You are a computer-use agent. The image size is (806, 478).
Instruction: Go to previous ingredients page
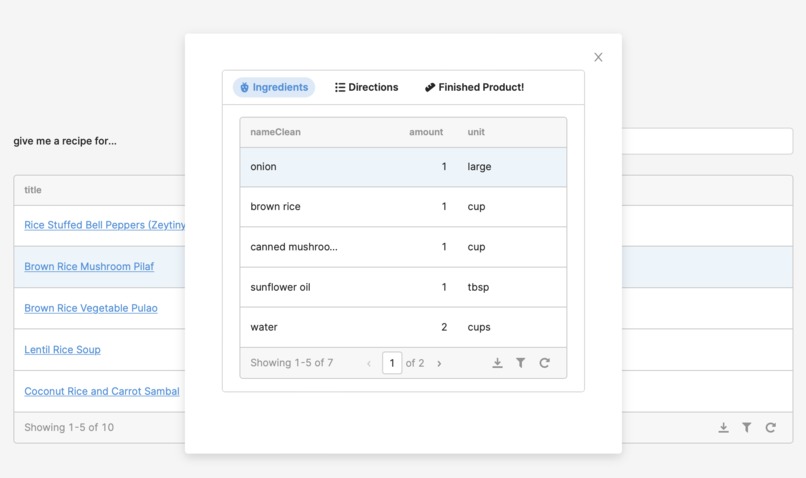[x=369, y=363]
